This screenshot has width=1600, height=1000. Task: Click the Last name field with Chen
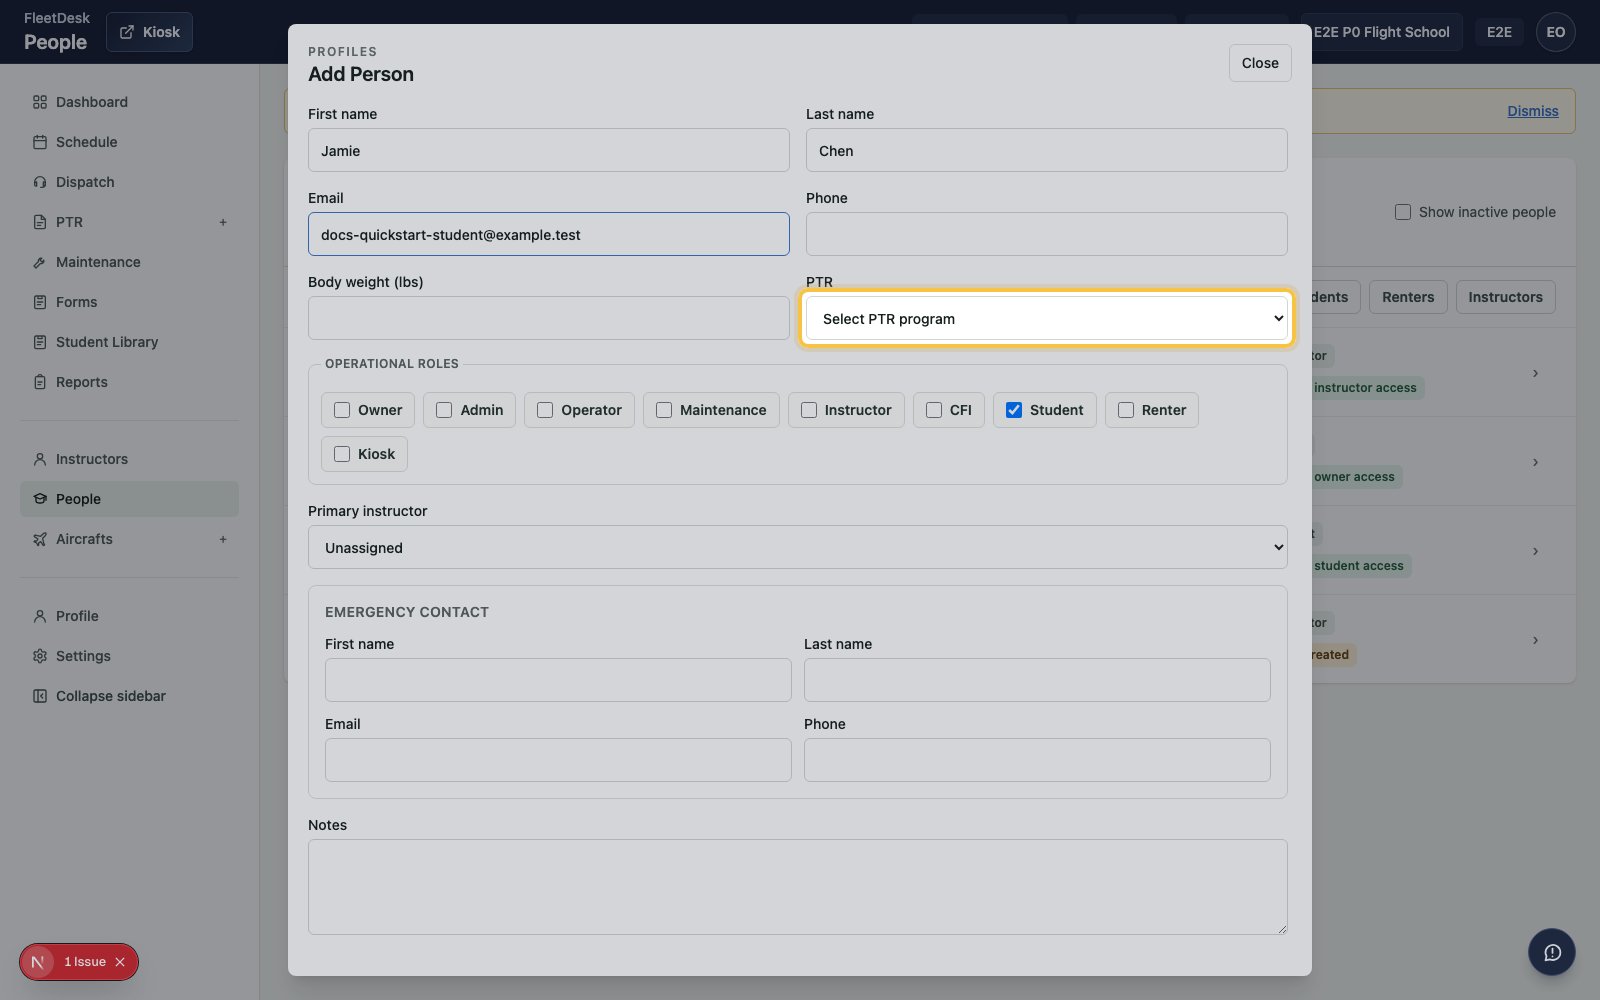coord(1047,150)
